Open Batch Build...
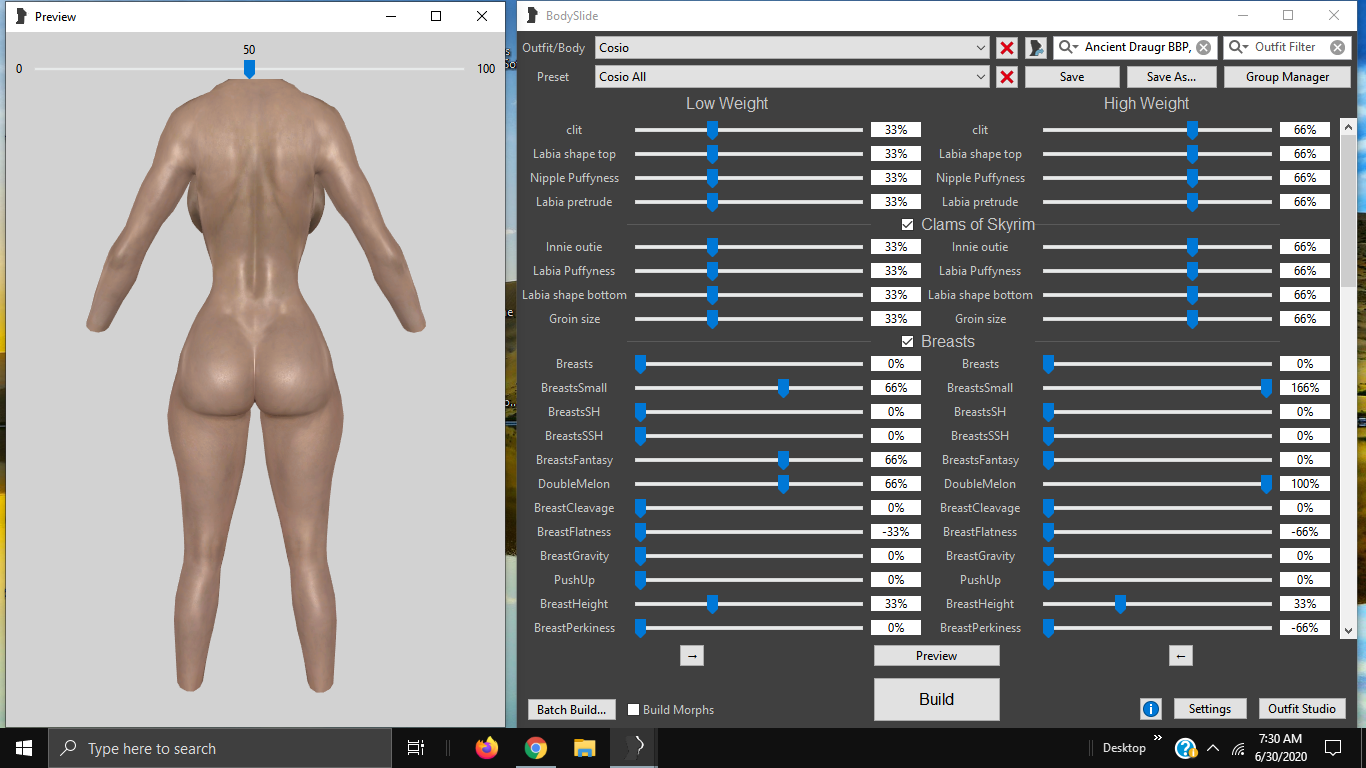1366x768 pixels. (x=571, y=709)
